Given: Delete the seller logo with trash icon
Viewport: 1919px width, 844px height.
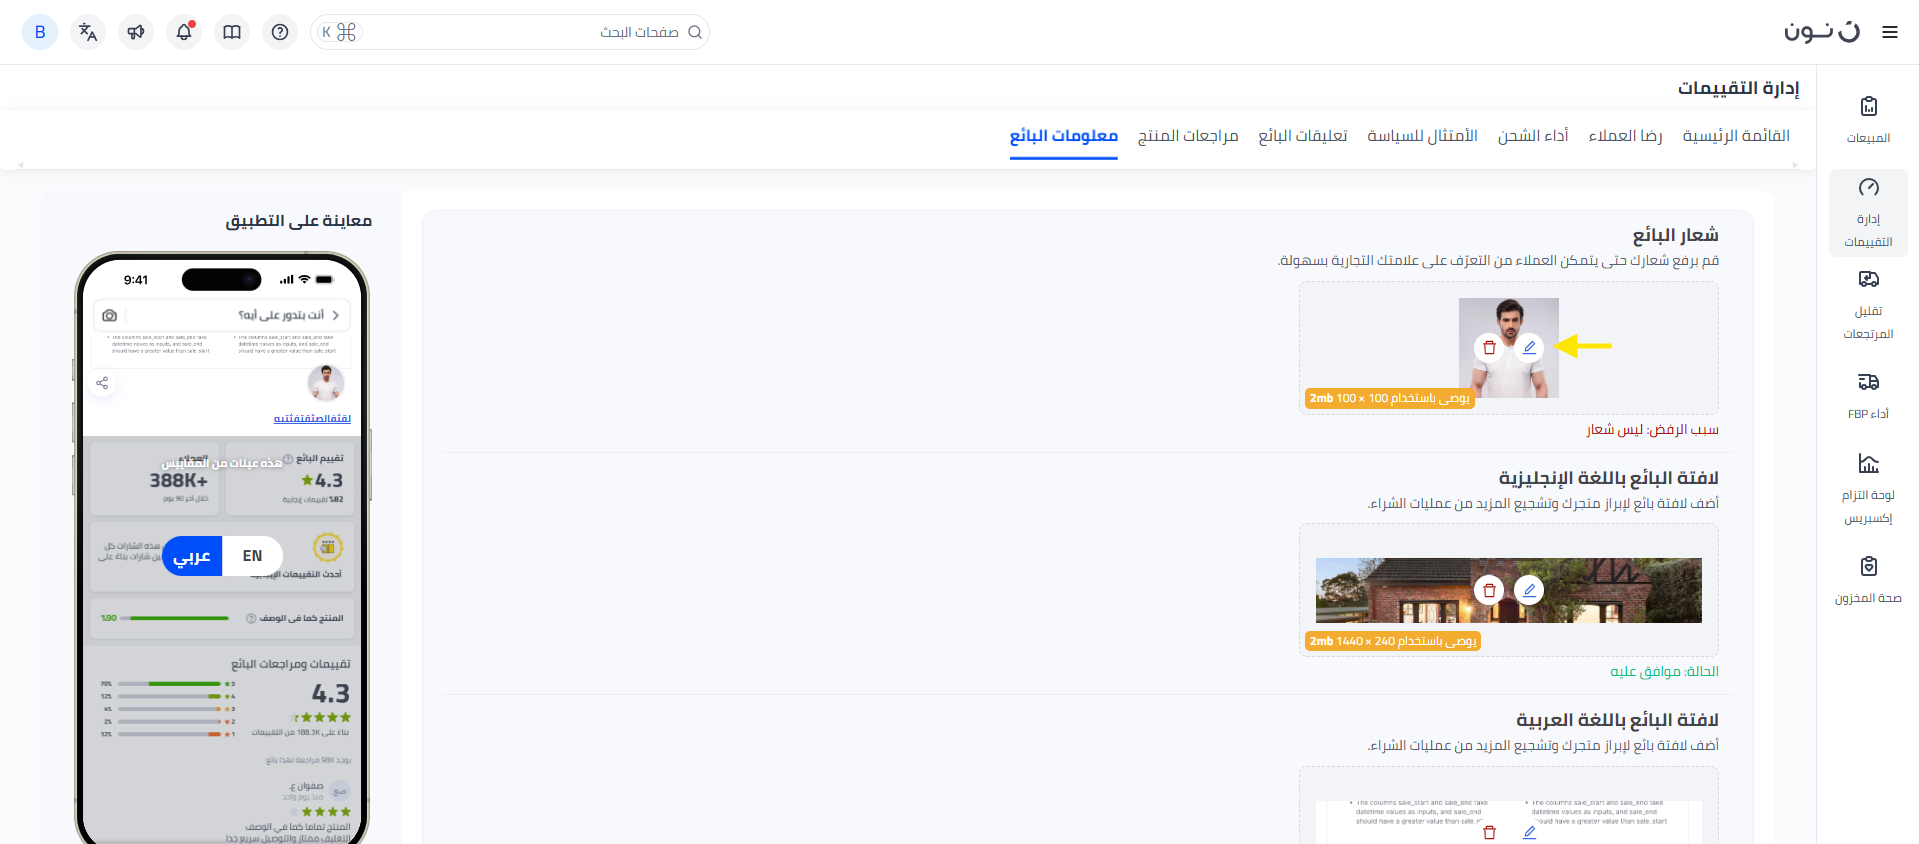Looking at the screenshot, I should [x=1489, y=348].
